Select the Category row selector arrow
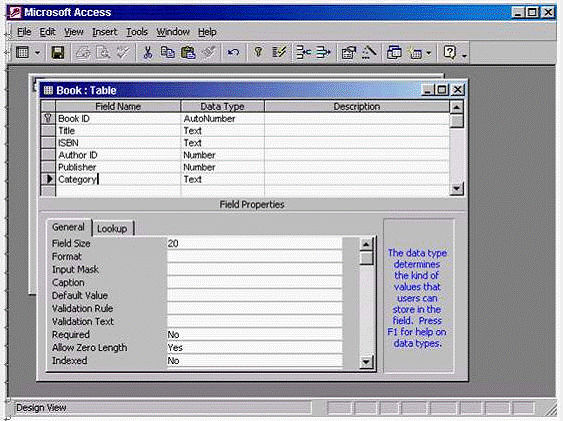Viewport: 563px width, 421px height. pyautogui.click(x=48, y=179)
